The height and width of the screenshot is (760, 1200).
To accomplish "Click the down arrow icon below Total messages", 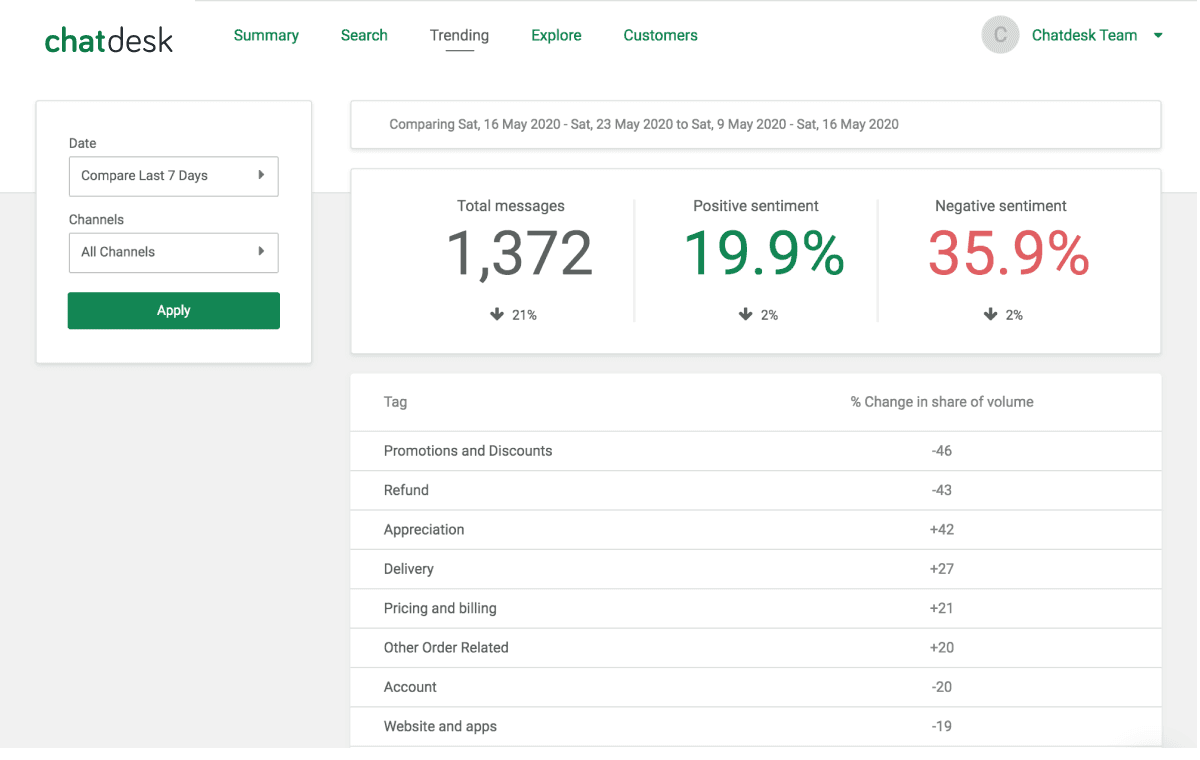I will pos(497,314).
